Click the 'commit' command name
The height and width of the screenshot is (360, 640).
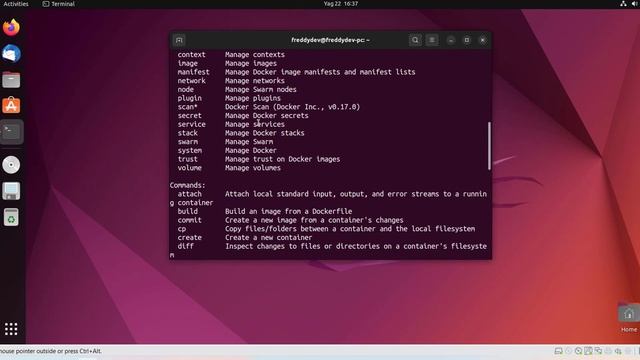tap(189, 220)
